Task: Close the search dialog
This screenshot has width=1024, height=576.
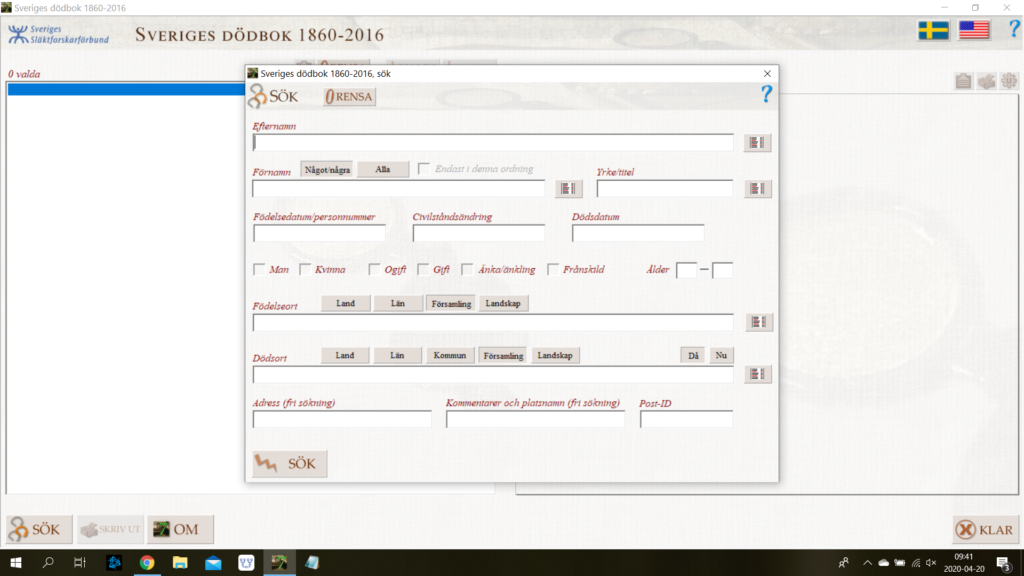Action: click(x=767, y=74)
